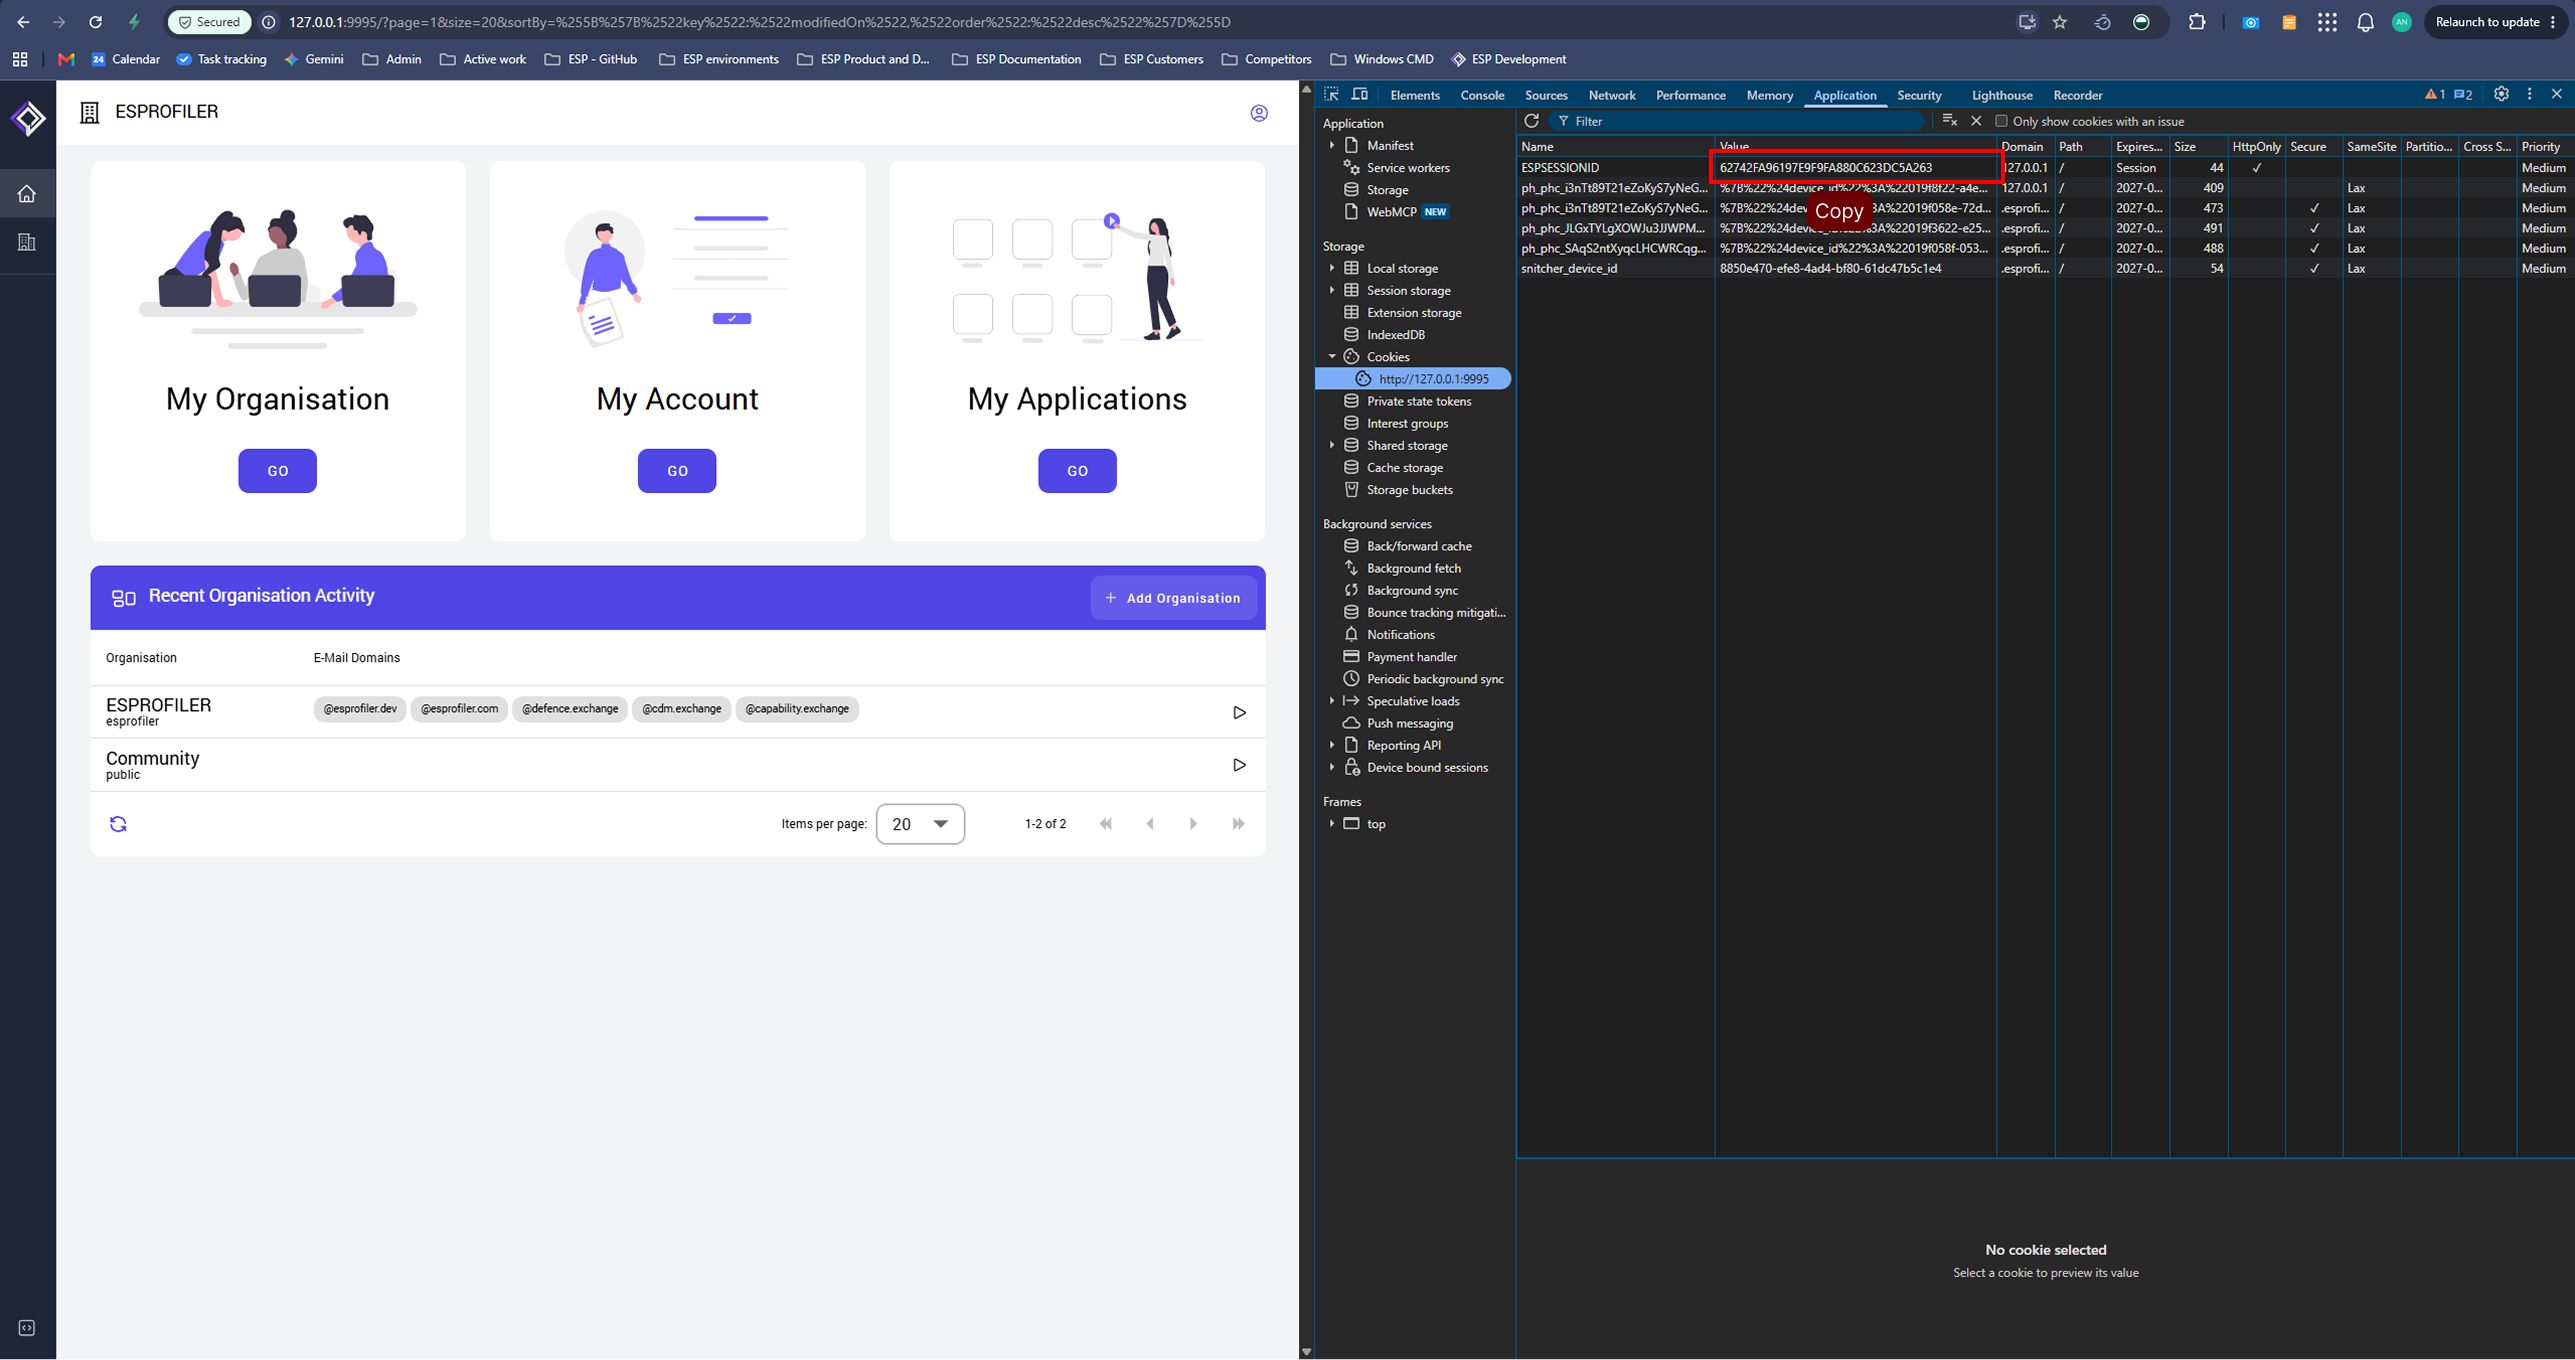
Task: Click the cookie Filter input field
Action: [x=1735, y=121]
